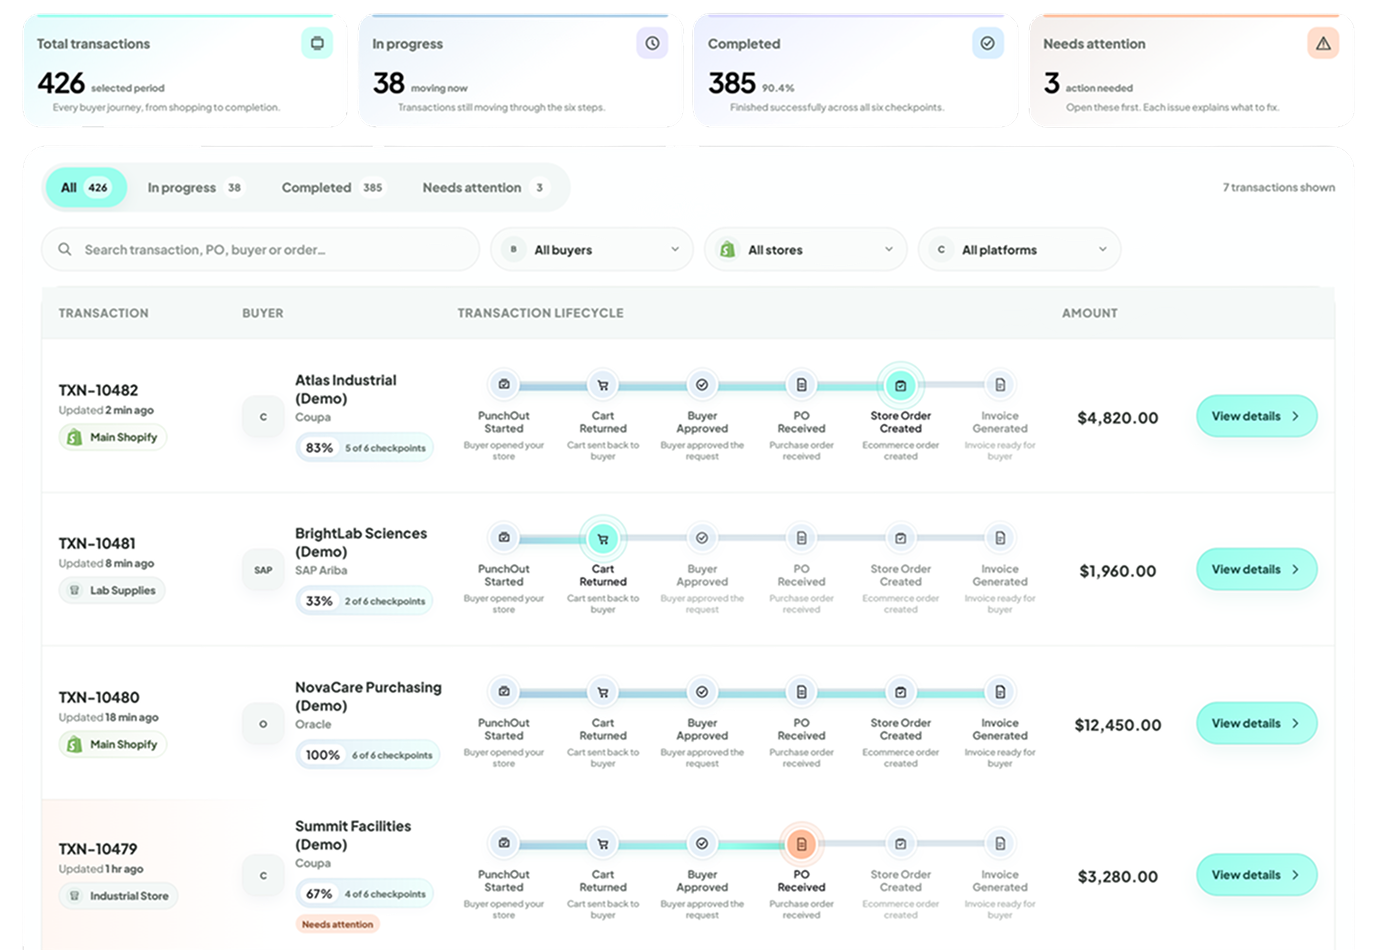Click the checkmark icon on Completed card
1373x950 pixels.
click(987, 43)
